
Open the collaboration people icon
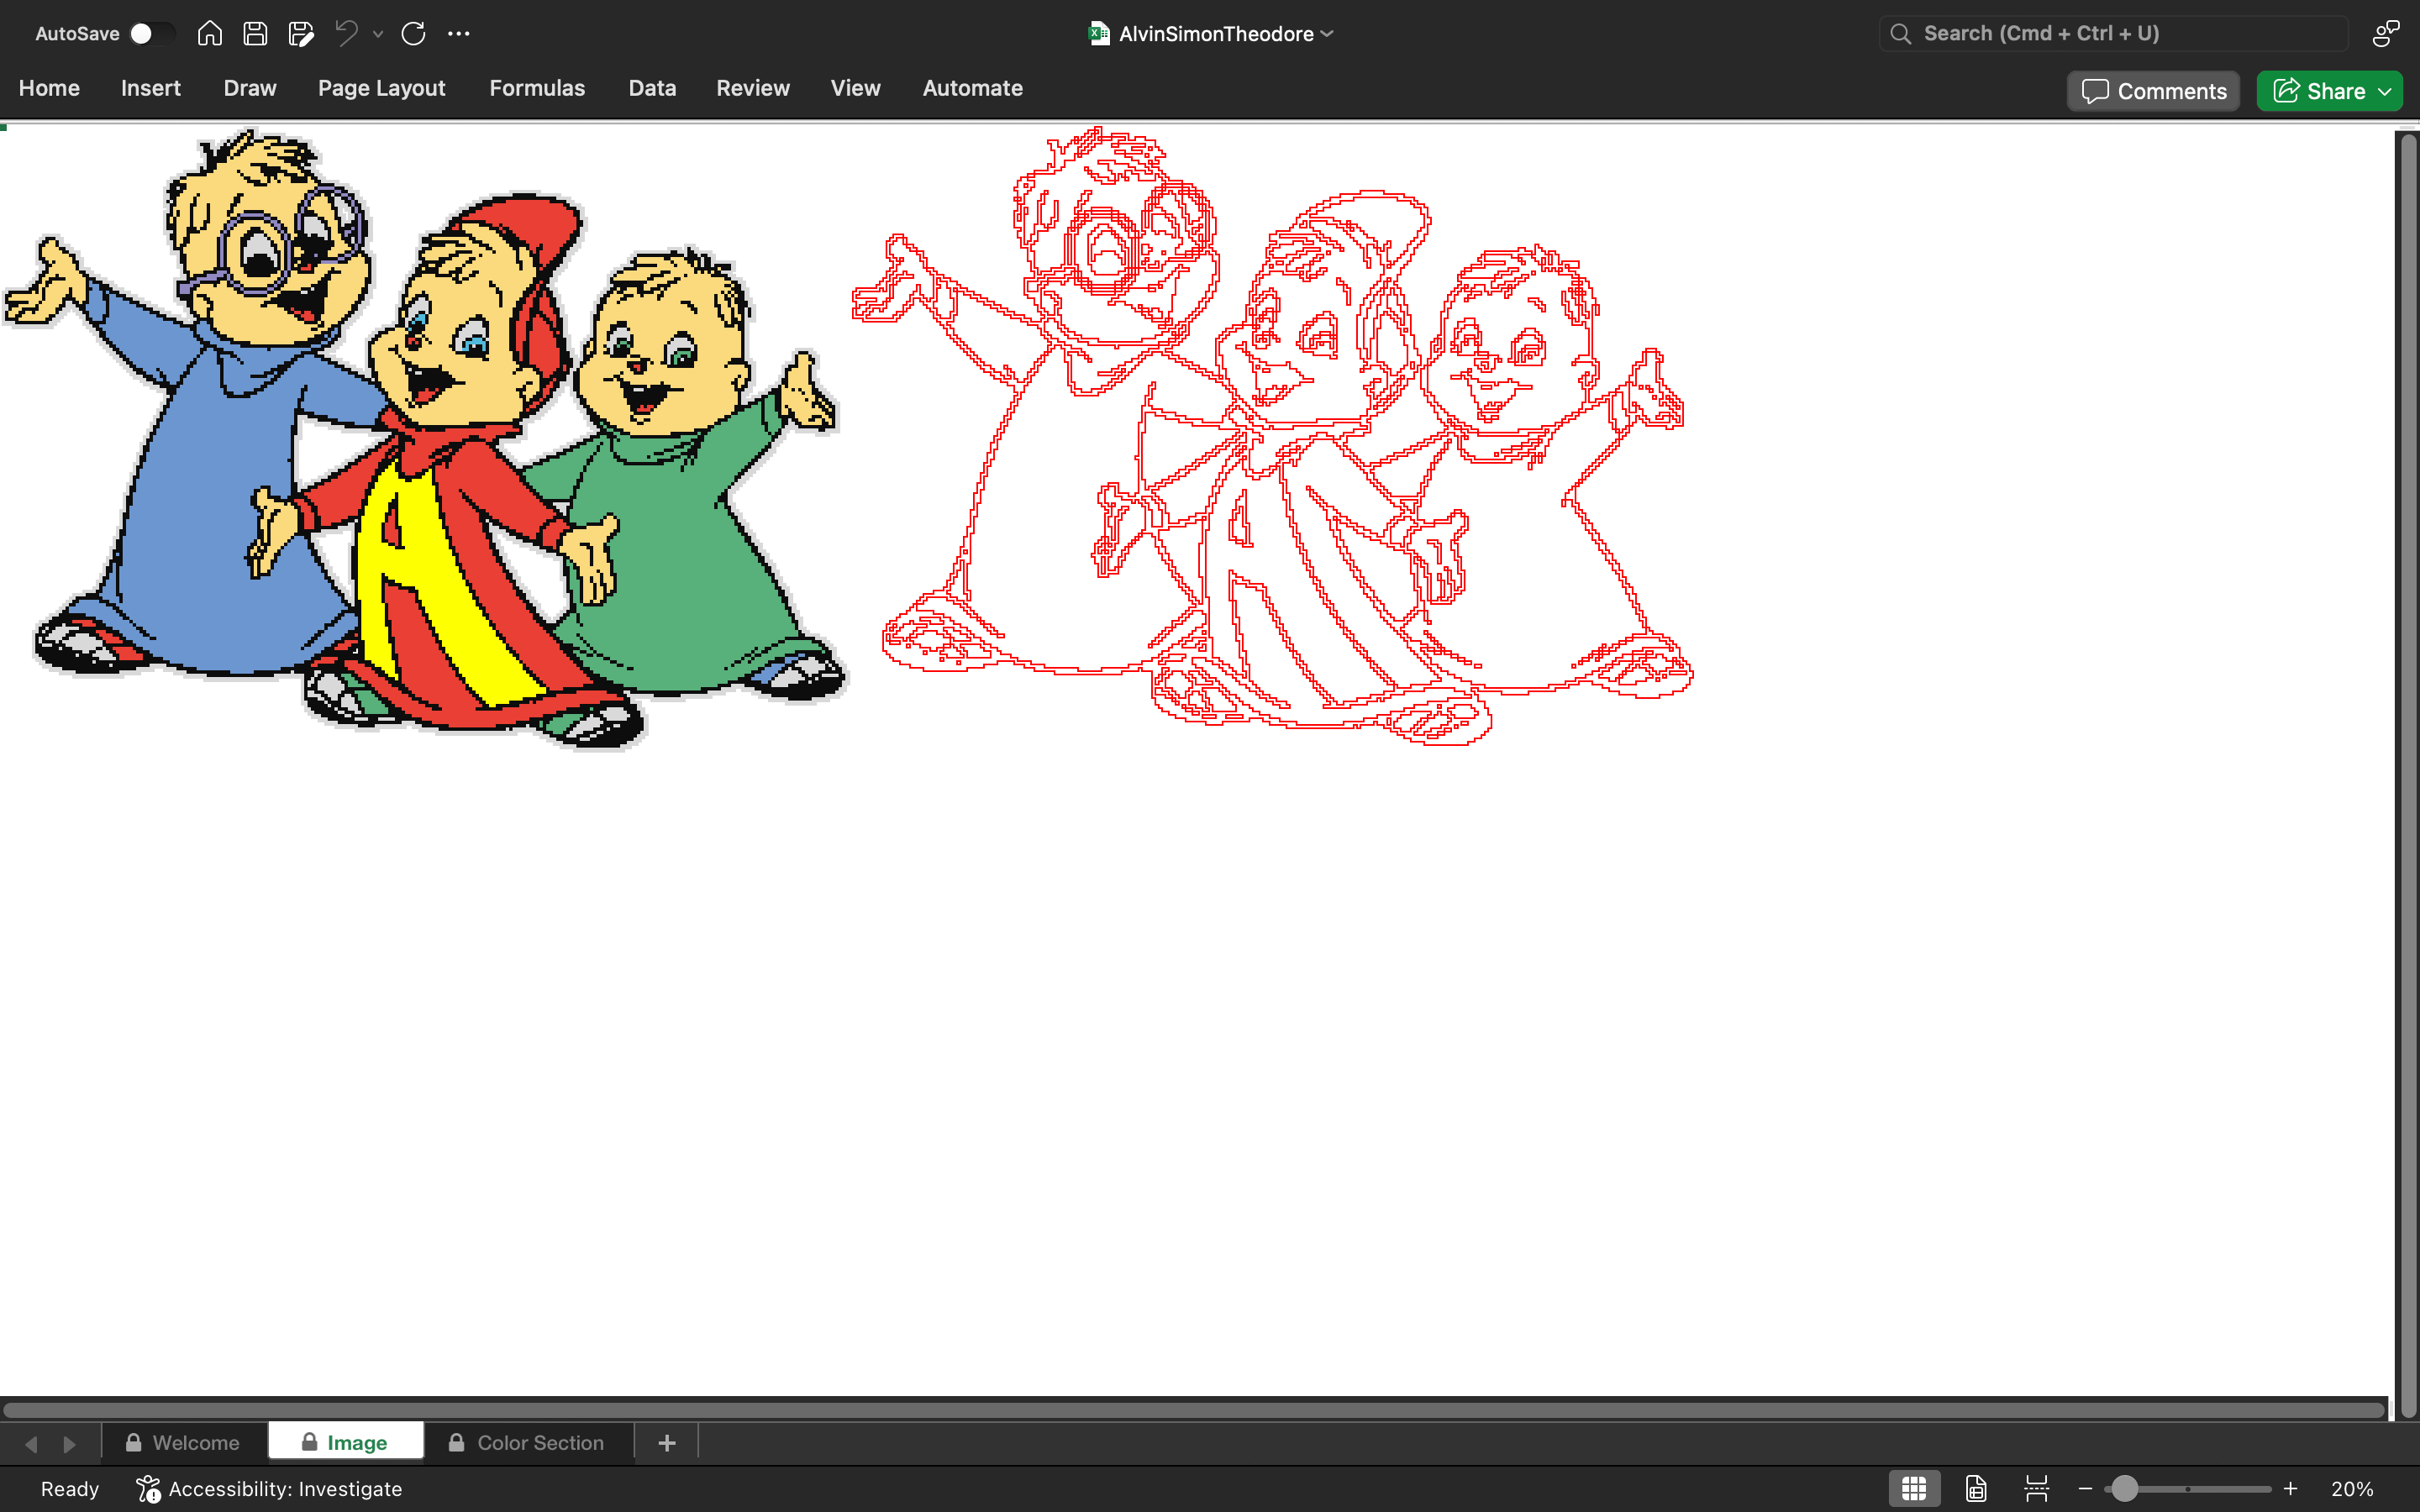2385,34
